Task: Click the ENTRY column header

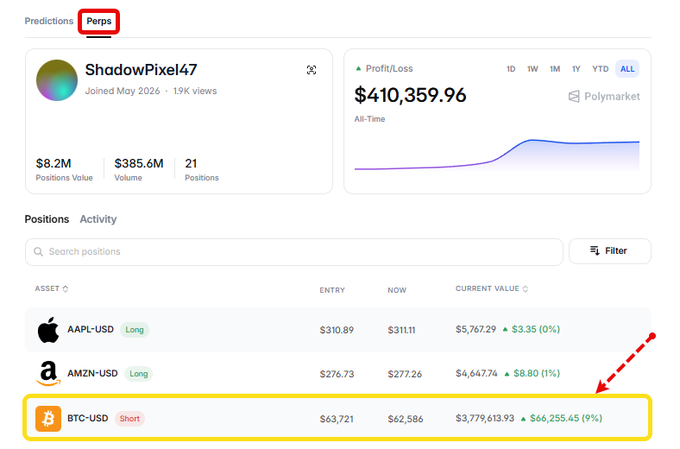Action: coord(332,290)
